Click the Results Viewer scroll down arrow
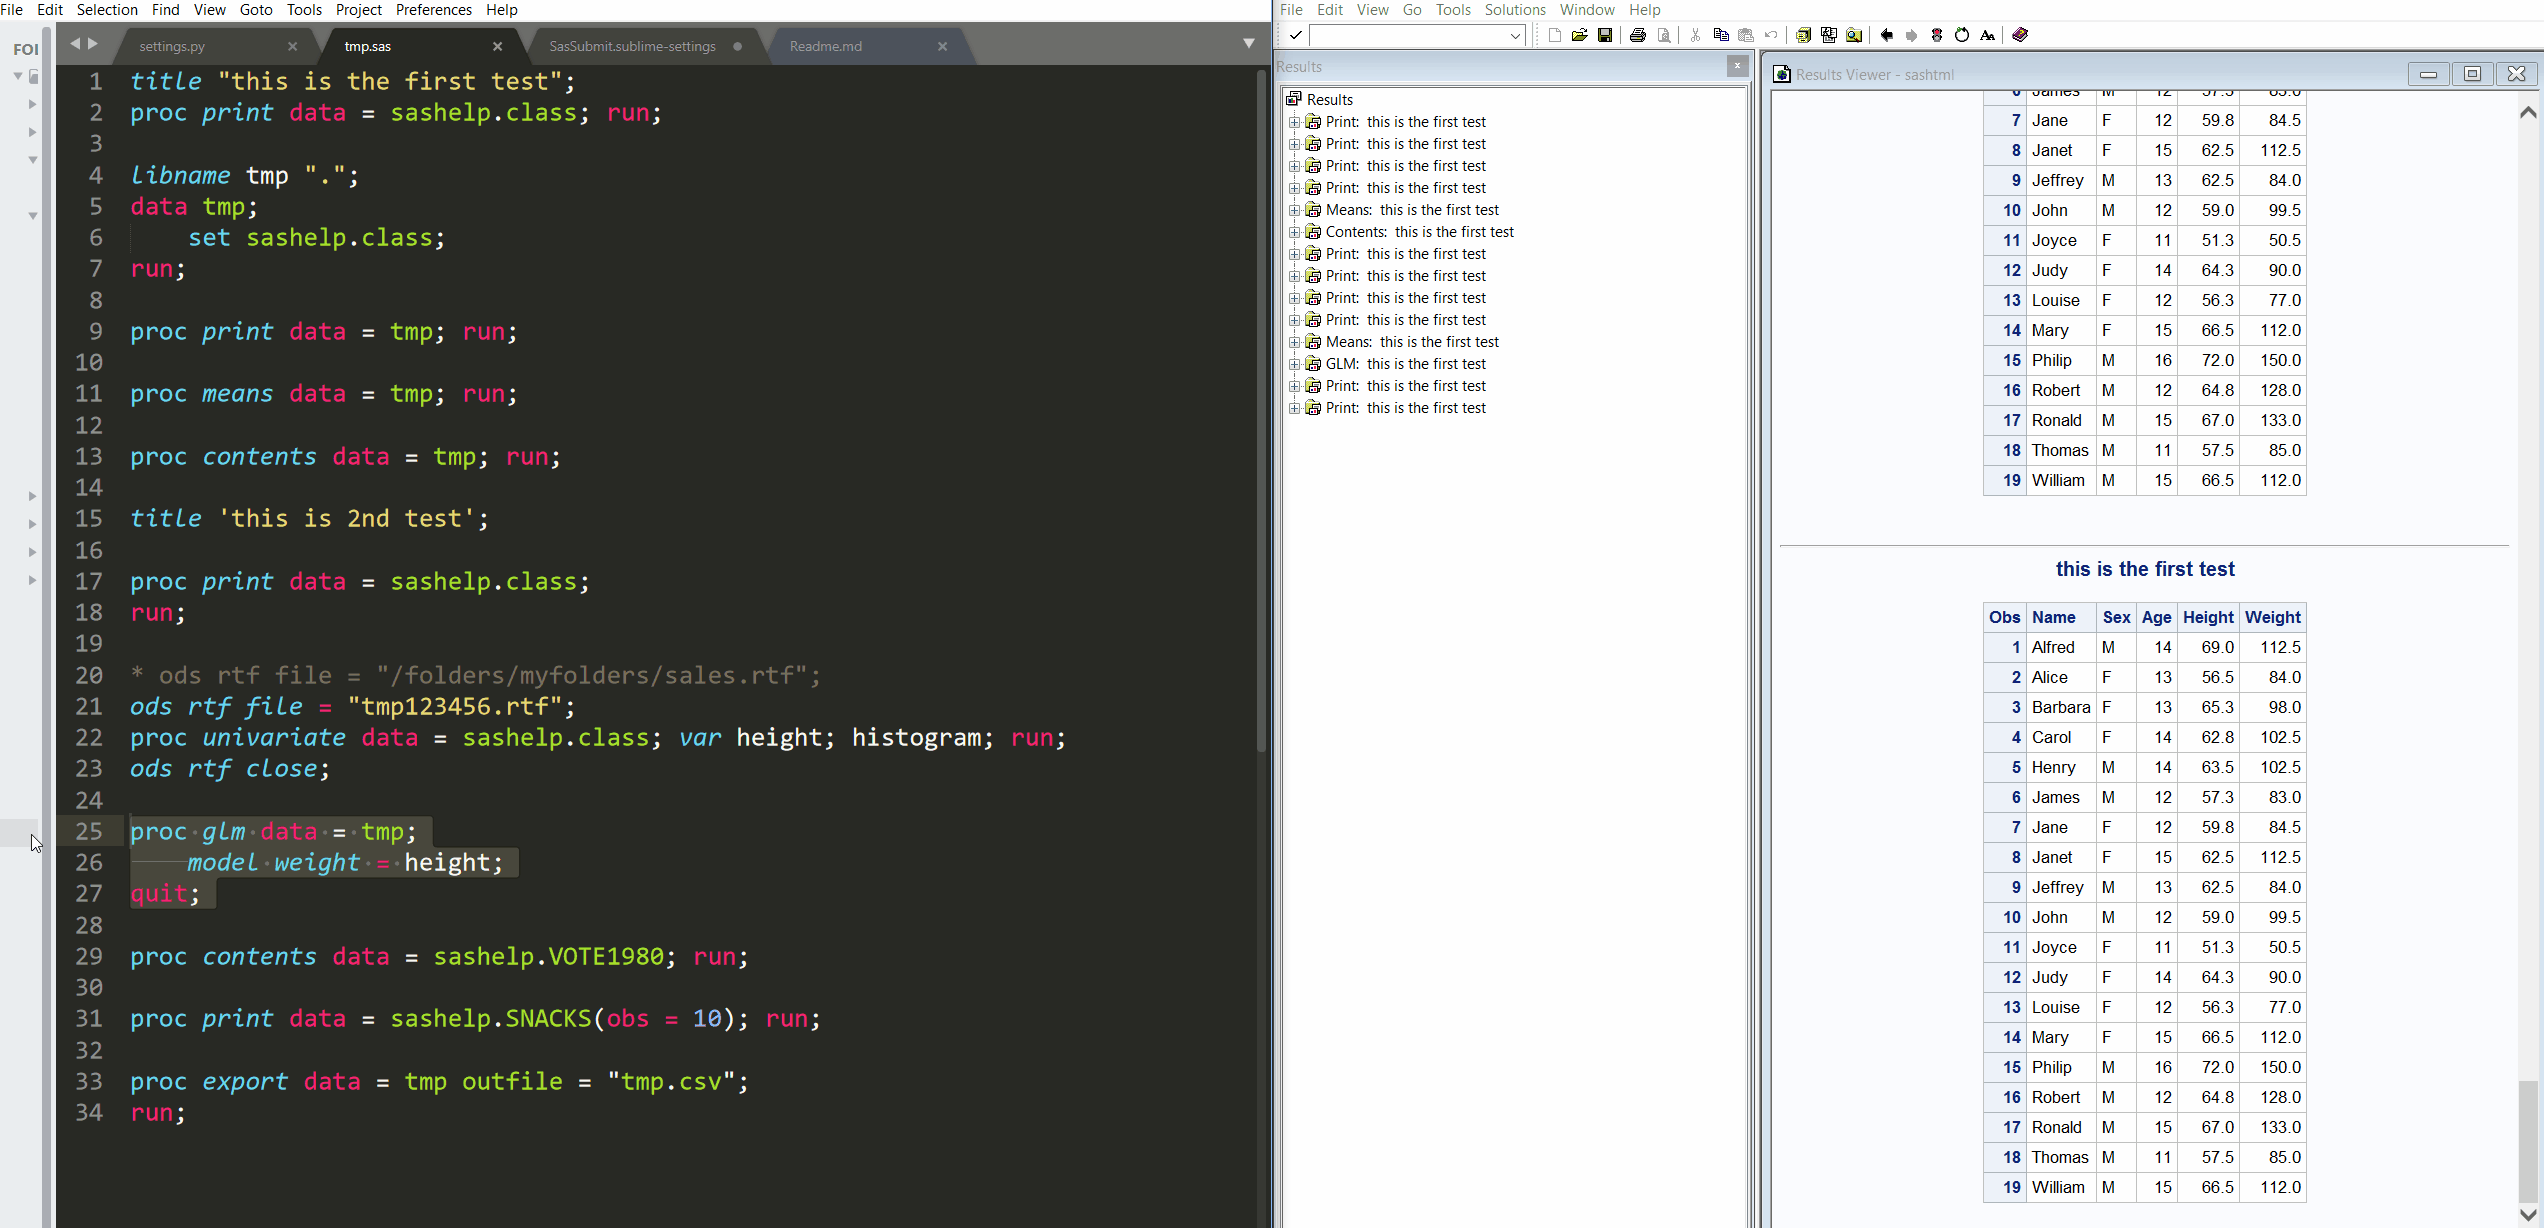The image size is (2544, 1228). pos(2528,1214)
